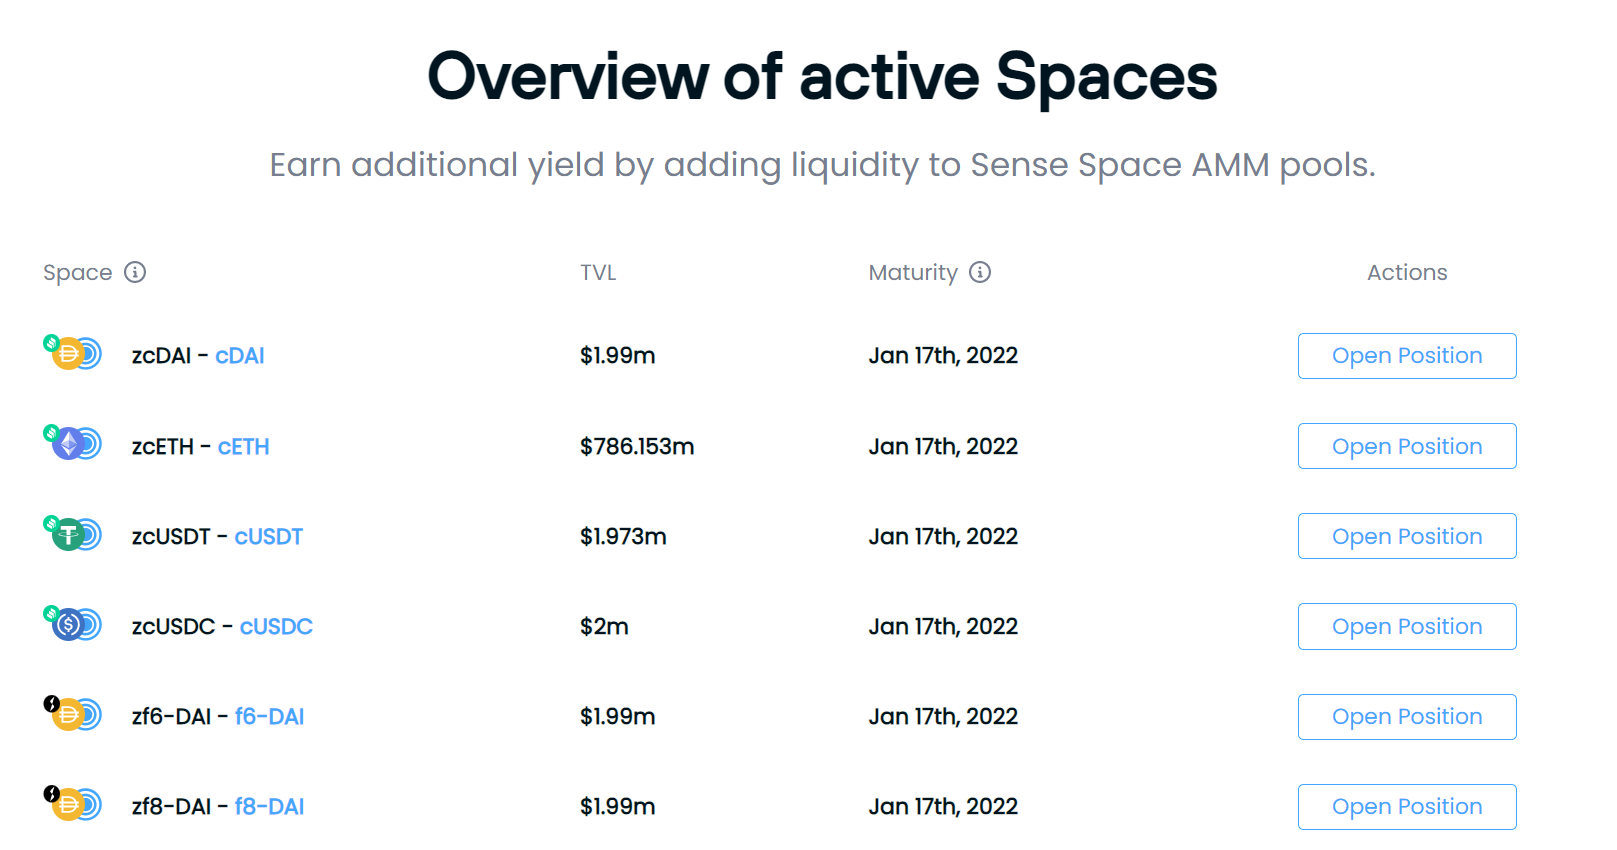
Task: Click the info icon next to Space
Action: (135, 272)
